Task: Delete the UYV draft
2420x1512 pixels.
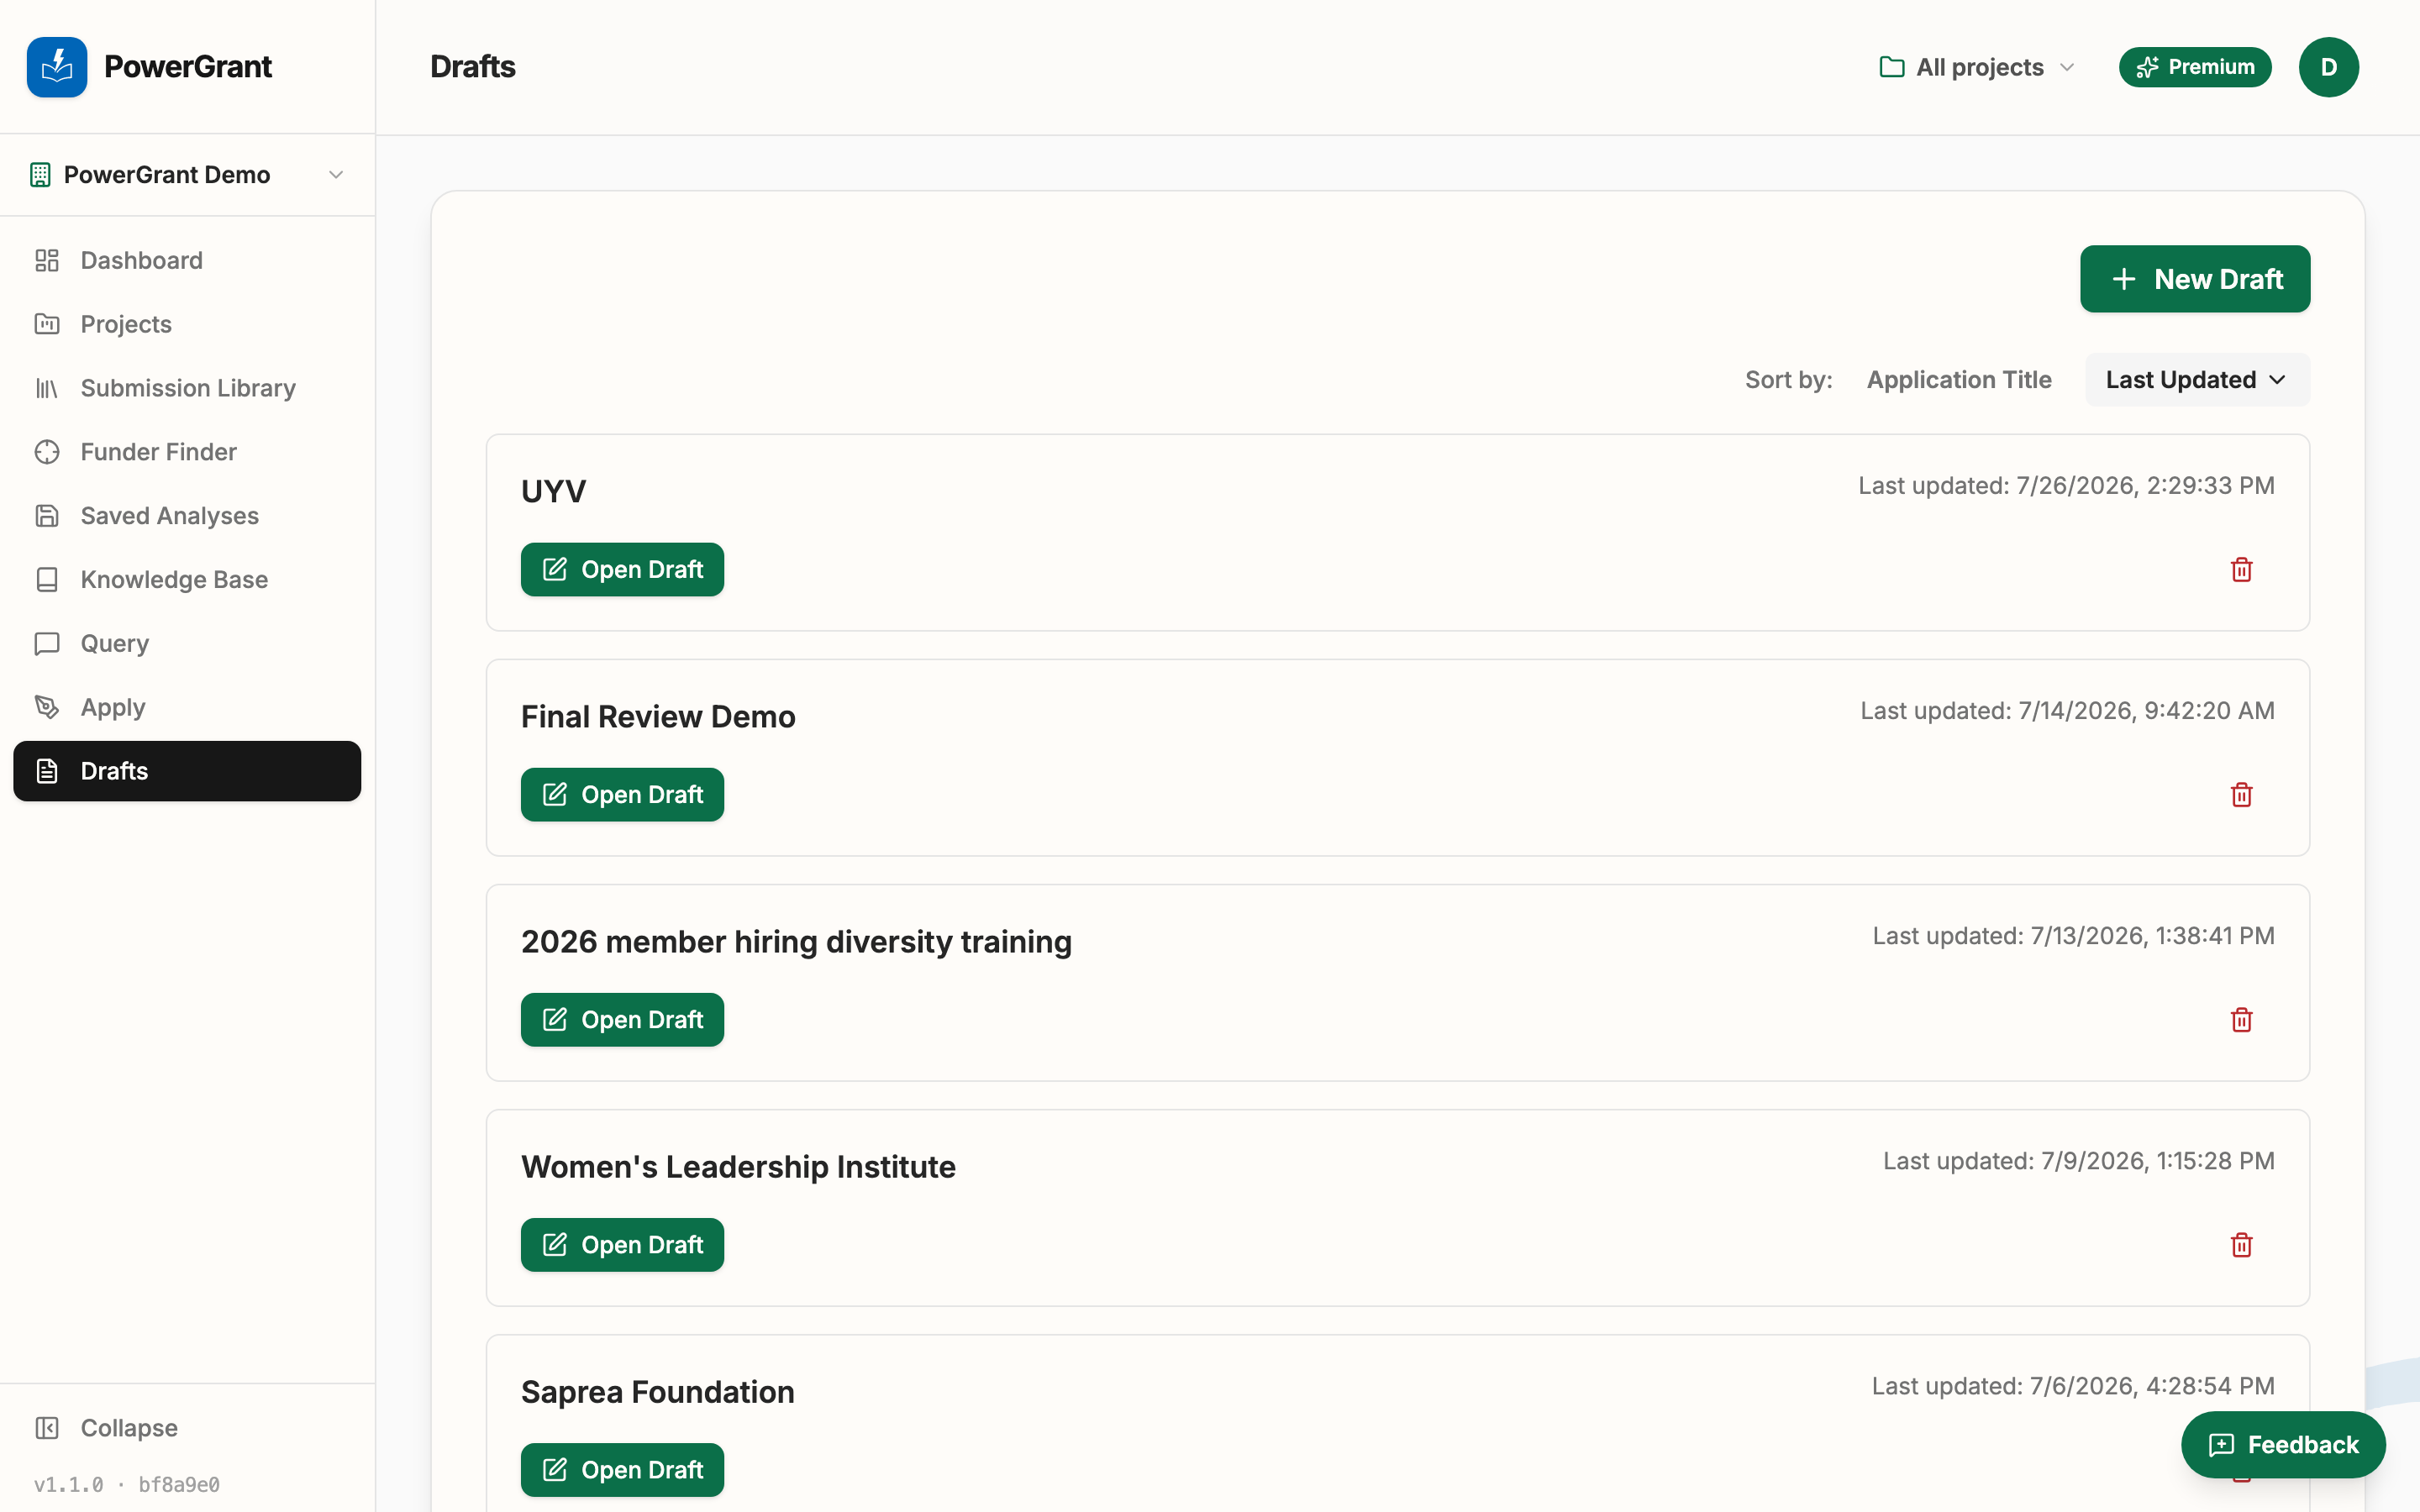Action: 2241,570
